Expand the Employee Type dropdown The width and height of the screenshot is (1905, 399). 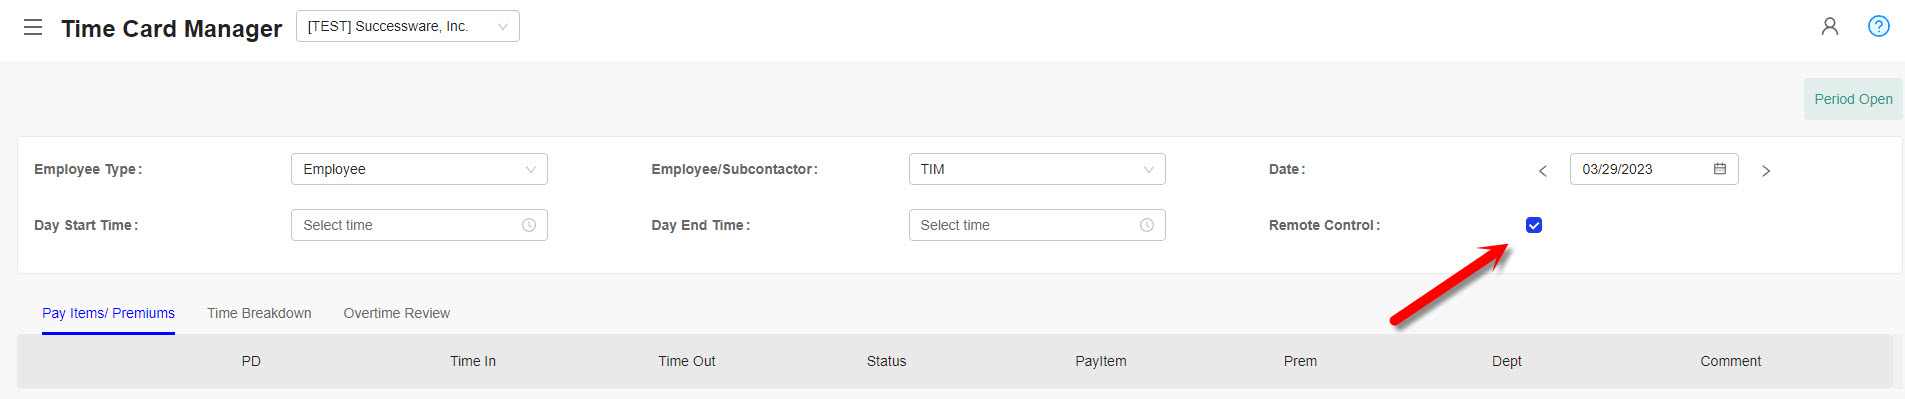click(x=419, y=169)
